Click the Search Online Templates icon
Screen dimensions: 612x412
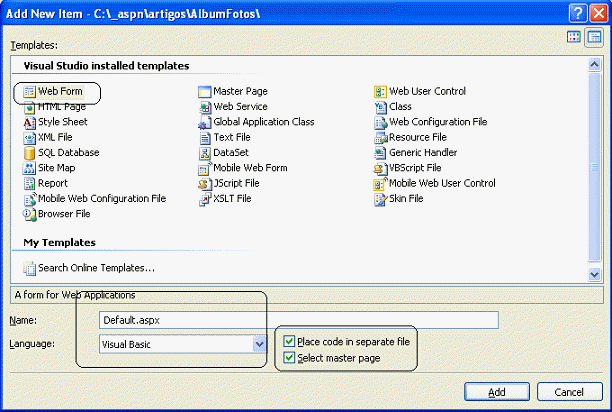pyautogui.click(x=29, y=268)
